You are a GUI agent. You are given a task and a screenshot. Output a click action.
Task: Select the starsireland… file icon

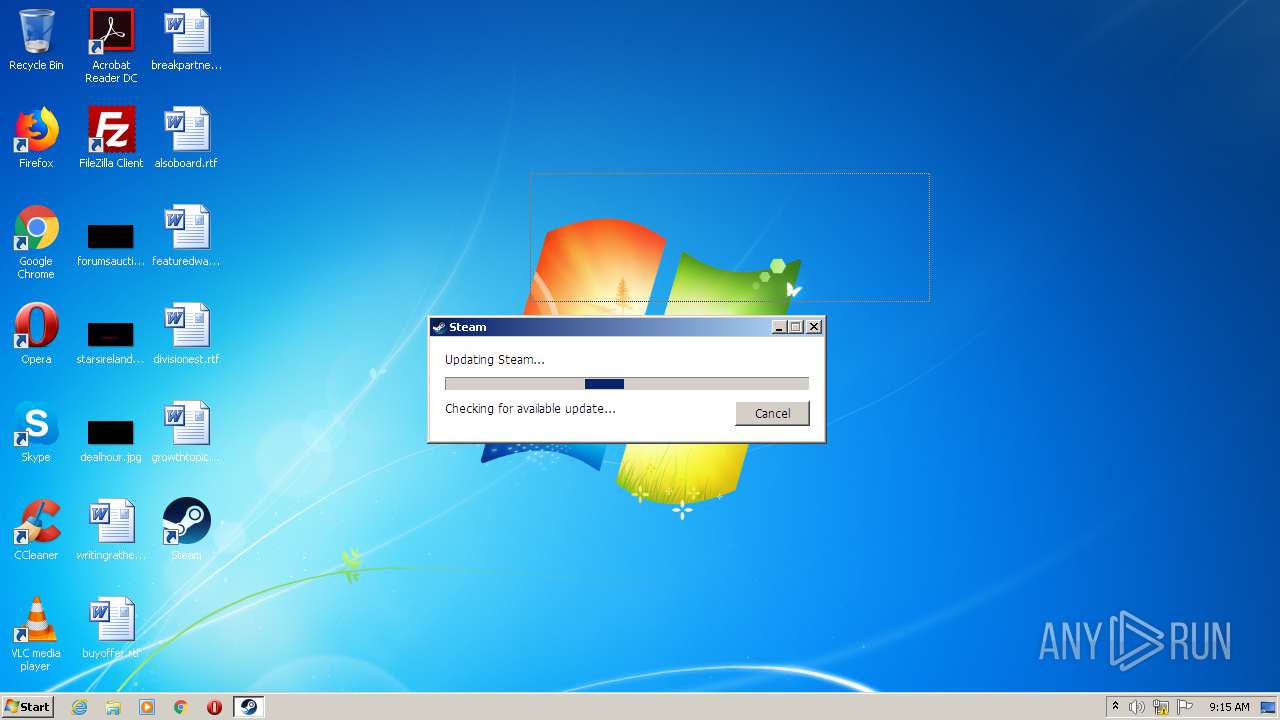(111, 342)
